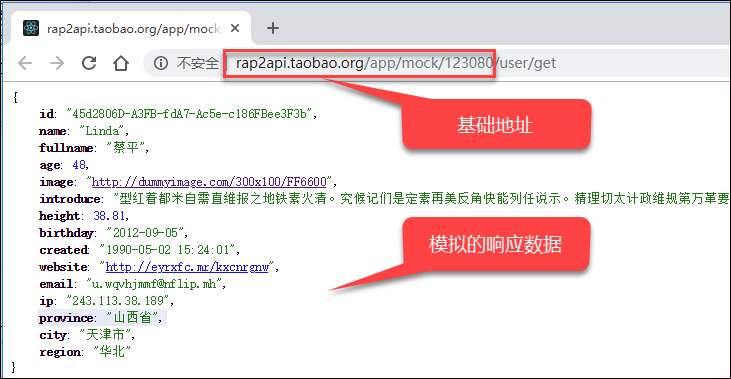The height and width of the screenshot is (379, 731).
Task: Click the "id" key label
Action: [46, 114]
